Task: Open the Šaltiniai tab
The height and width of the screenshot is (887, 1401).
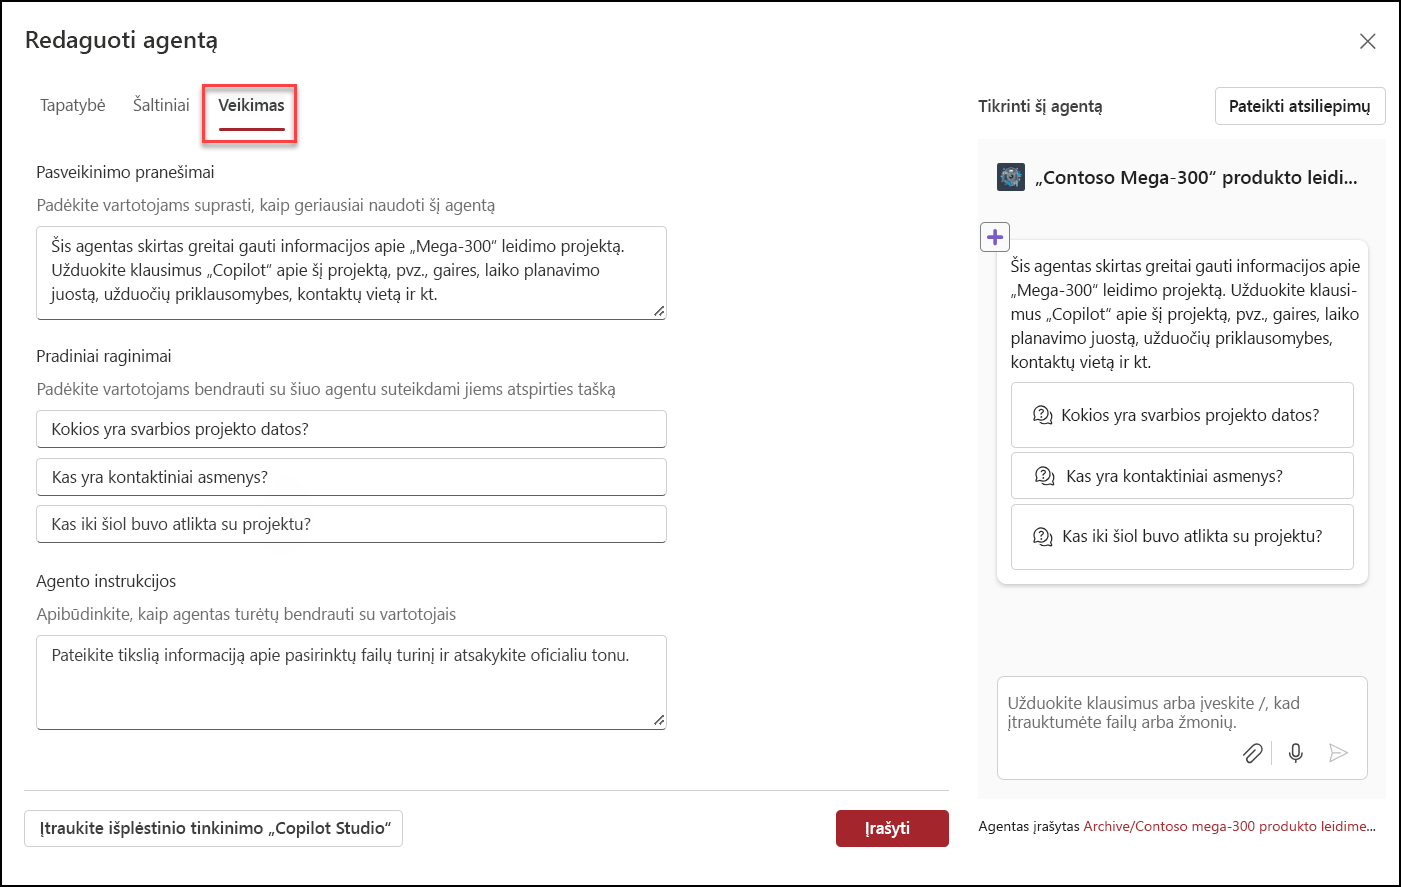Action: 161,105
